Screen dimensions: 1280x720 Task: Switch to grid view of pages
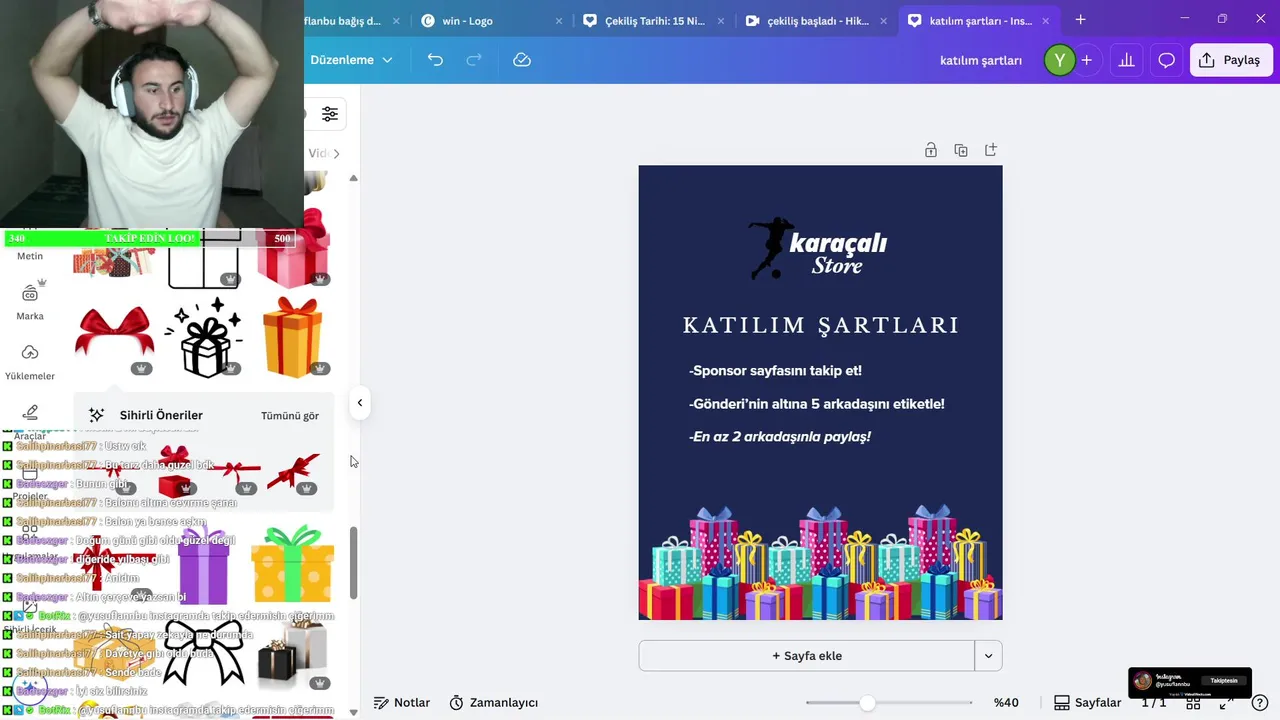pyautogui.click(x=1193, y=703)
